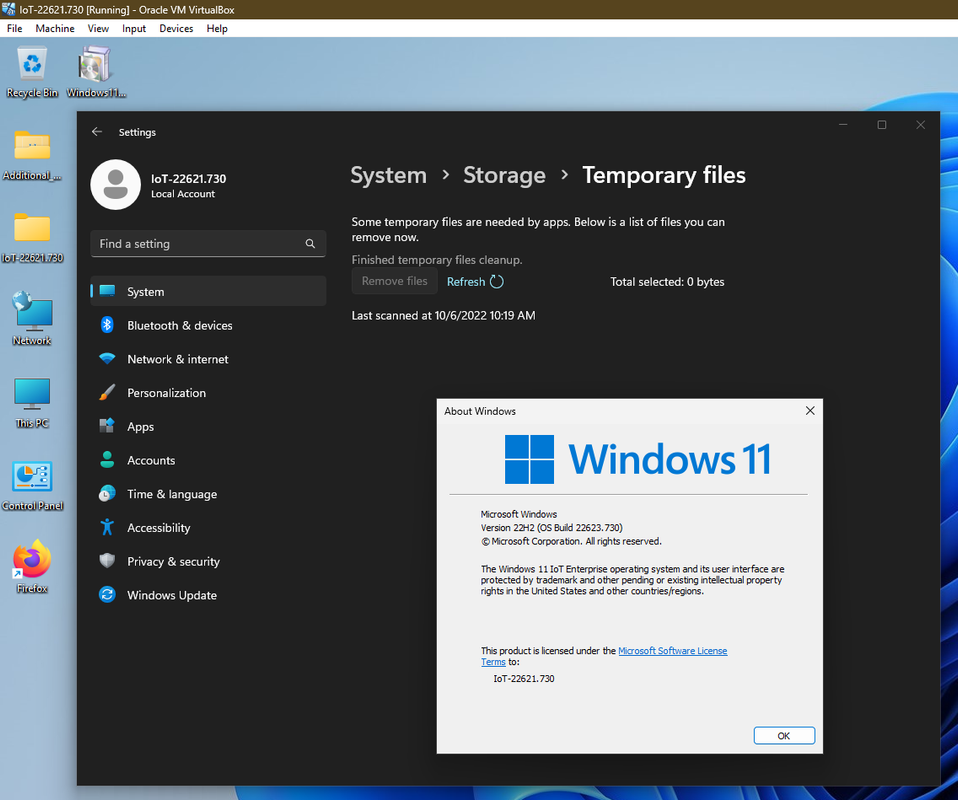Close the Settings window
The image size is (958, 800).
(x=920, y=125)
